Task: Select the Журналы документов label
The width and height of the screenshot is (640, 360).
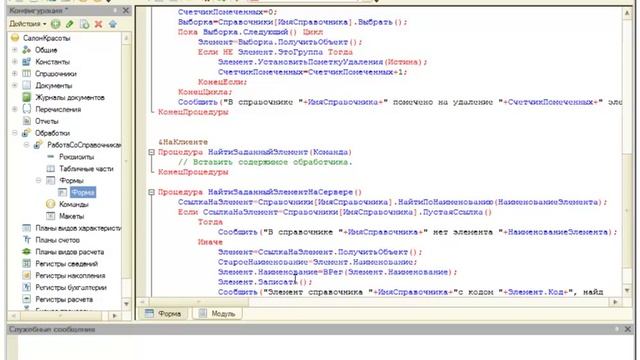Action: [70, 97]
